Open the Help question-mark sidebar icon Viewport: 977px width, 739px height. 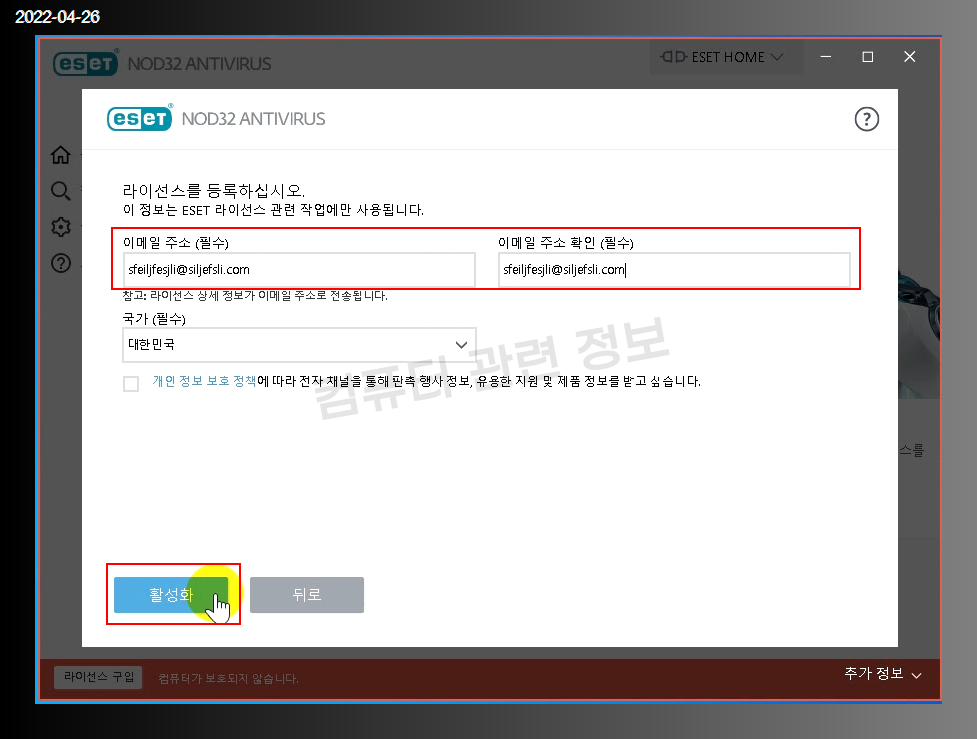[60, 263]
